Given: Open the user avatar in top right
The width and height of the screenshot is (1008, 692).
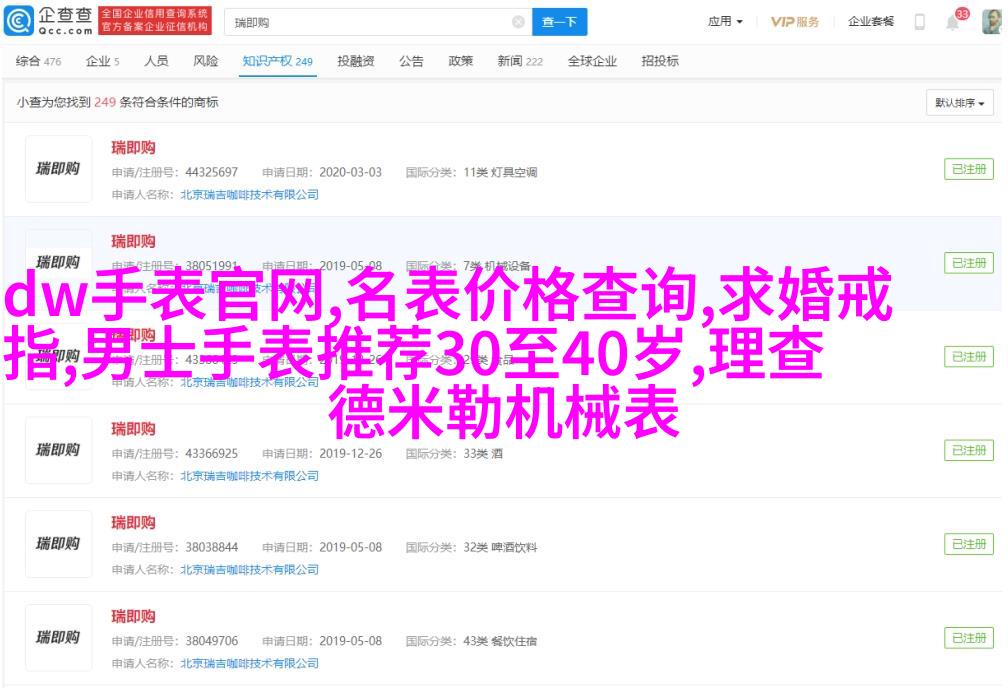Looking at the screenshot, I should (x=992, y=22).
